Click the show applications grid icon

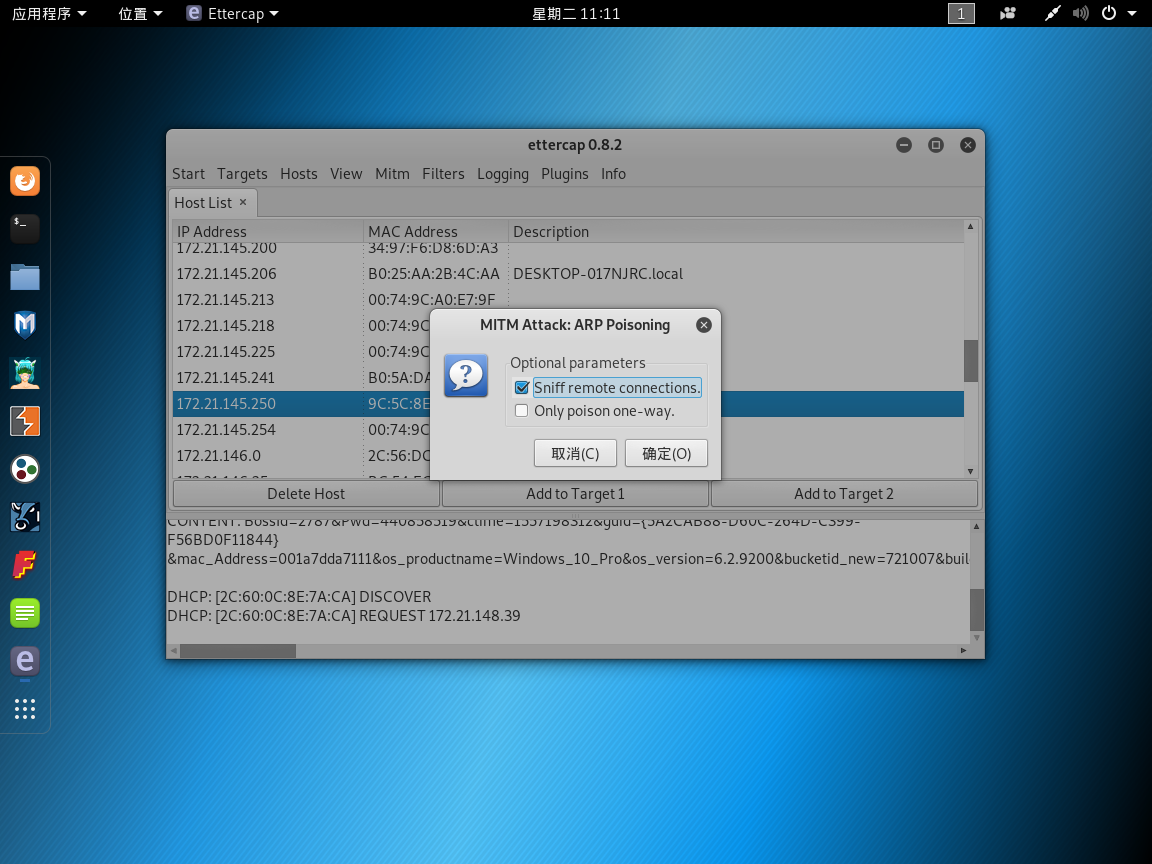coord(25,709)
